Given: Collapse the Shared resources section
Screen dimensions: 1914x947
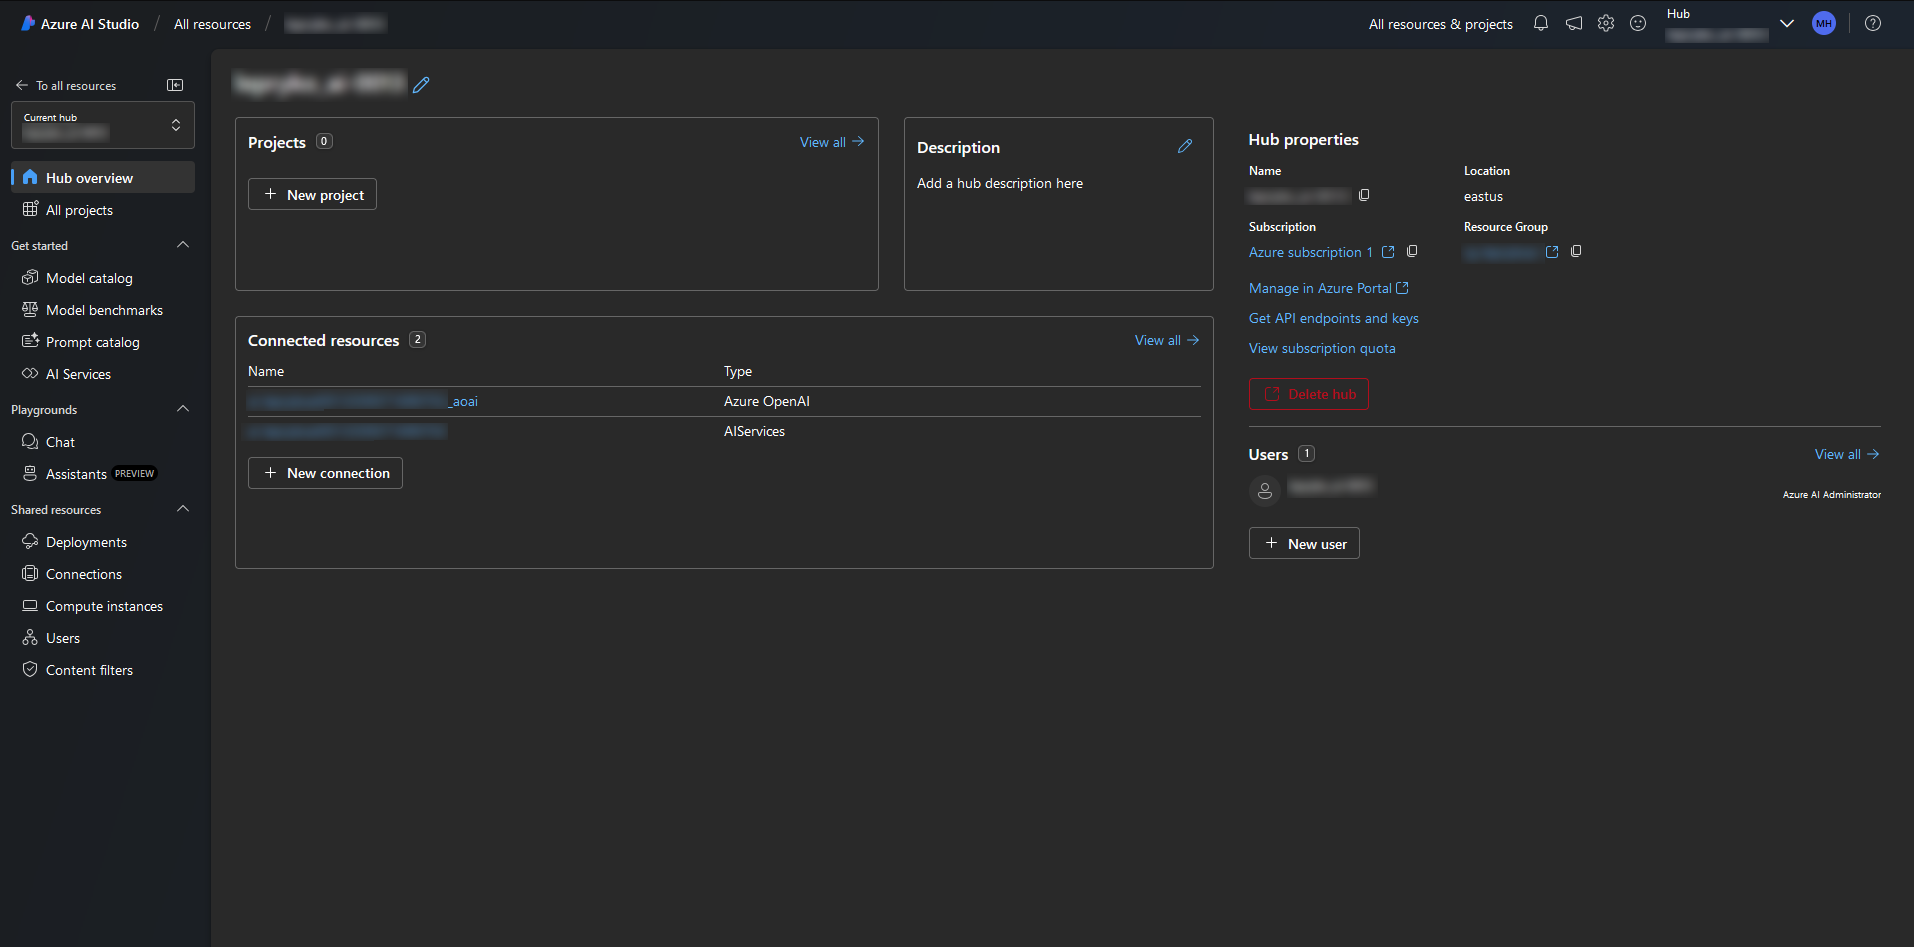Looking at the screenshot, I should click(182, 509).
